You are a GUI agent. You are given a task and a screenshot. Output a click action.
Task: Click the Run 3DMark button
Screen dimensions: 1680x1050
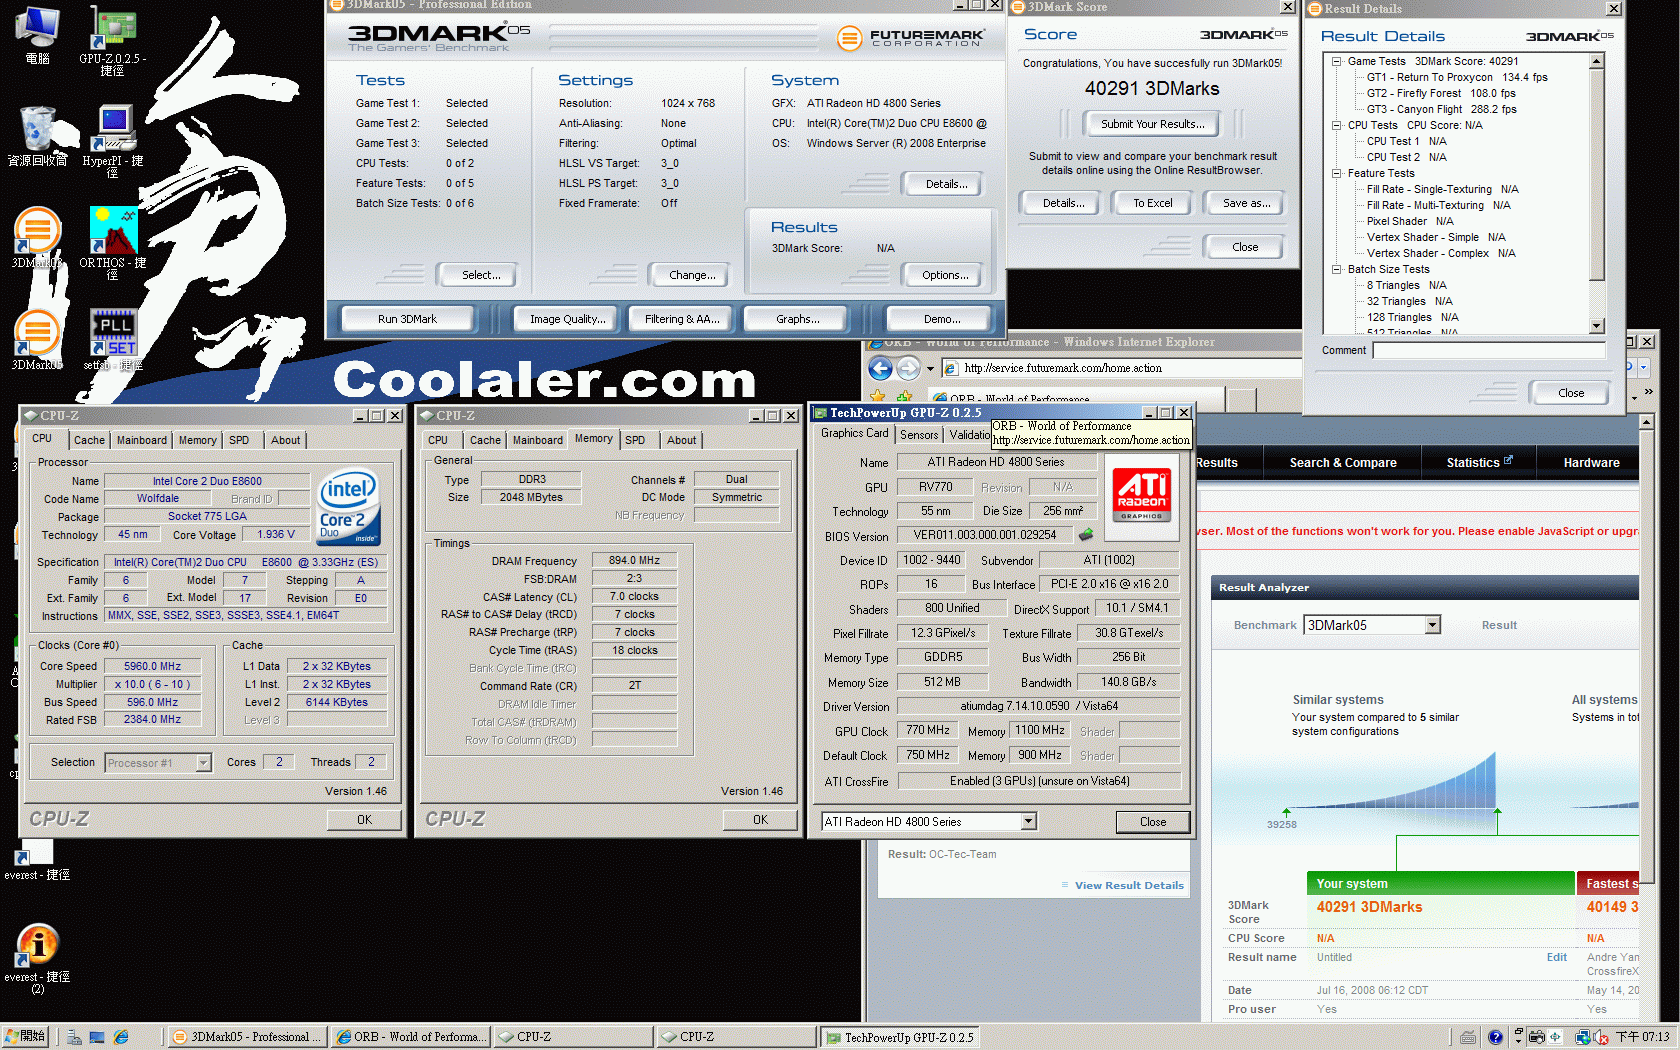point(407,319)
